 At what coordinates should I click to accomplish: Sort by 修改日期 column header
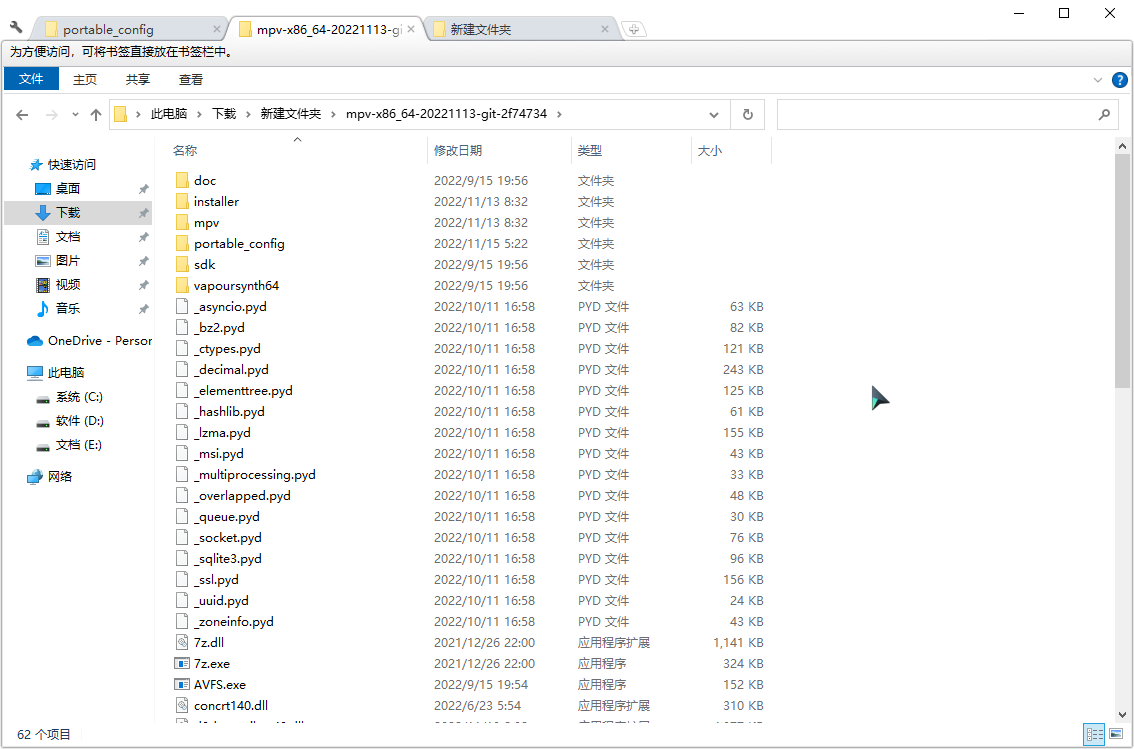point(499,150)
